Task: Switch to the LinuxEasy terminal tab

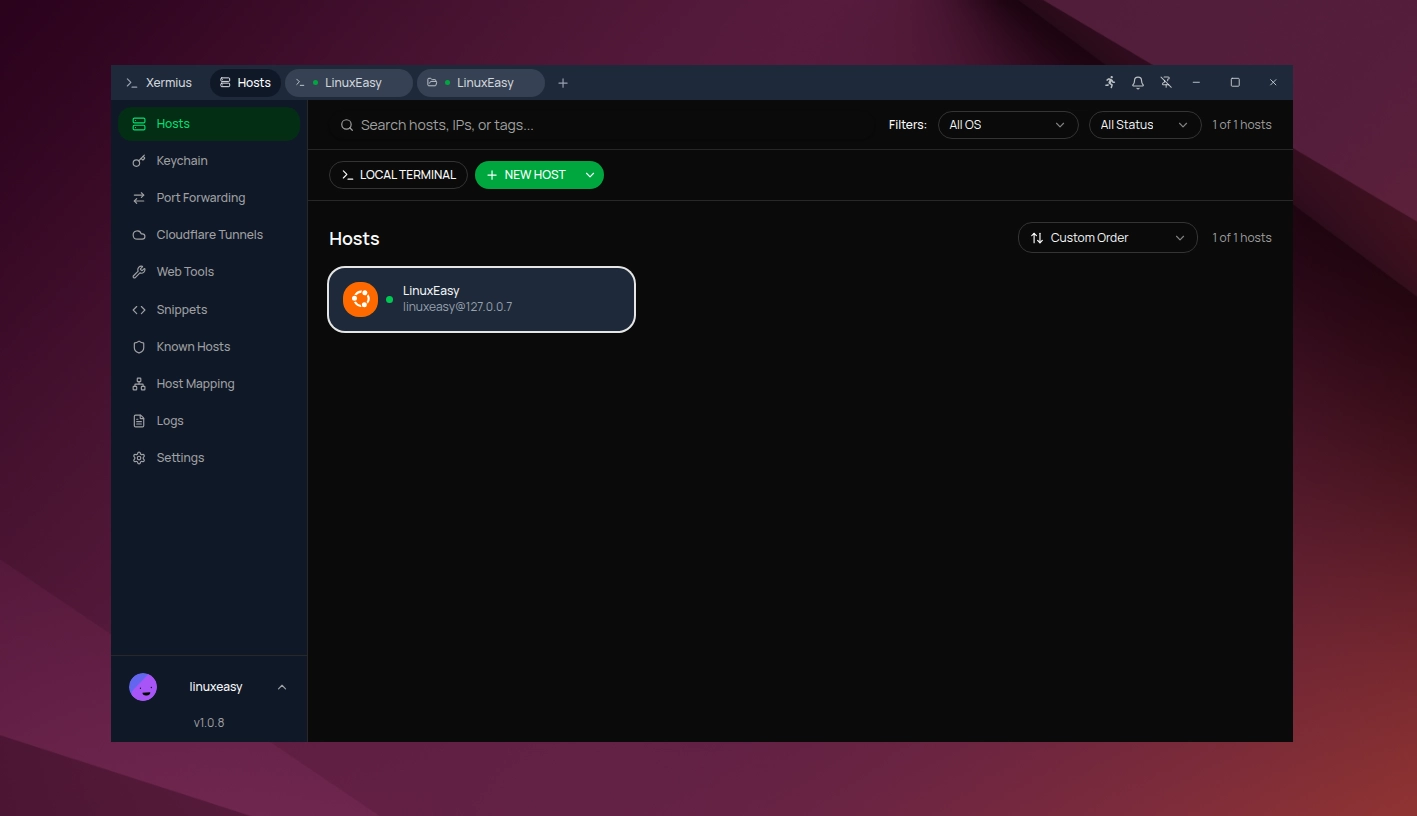Action: pyautogui.click(x=347, y=83)
